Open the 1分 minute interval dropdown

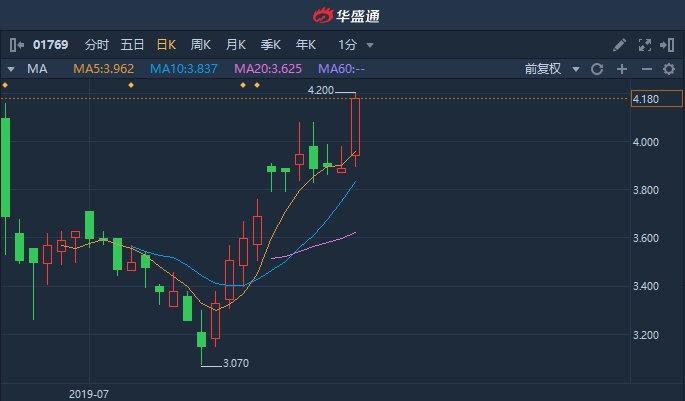(356, 45)
